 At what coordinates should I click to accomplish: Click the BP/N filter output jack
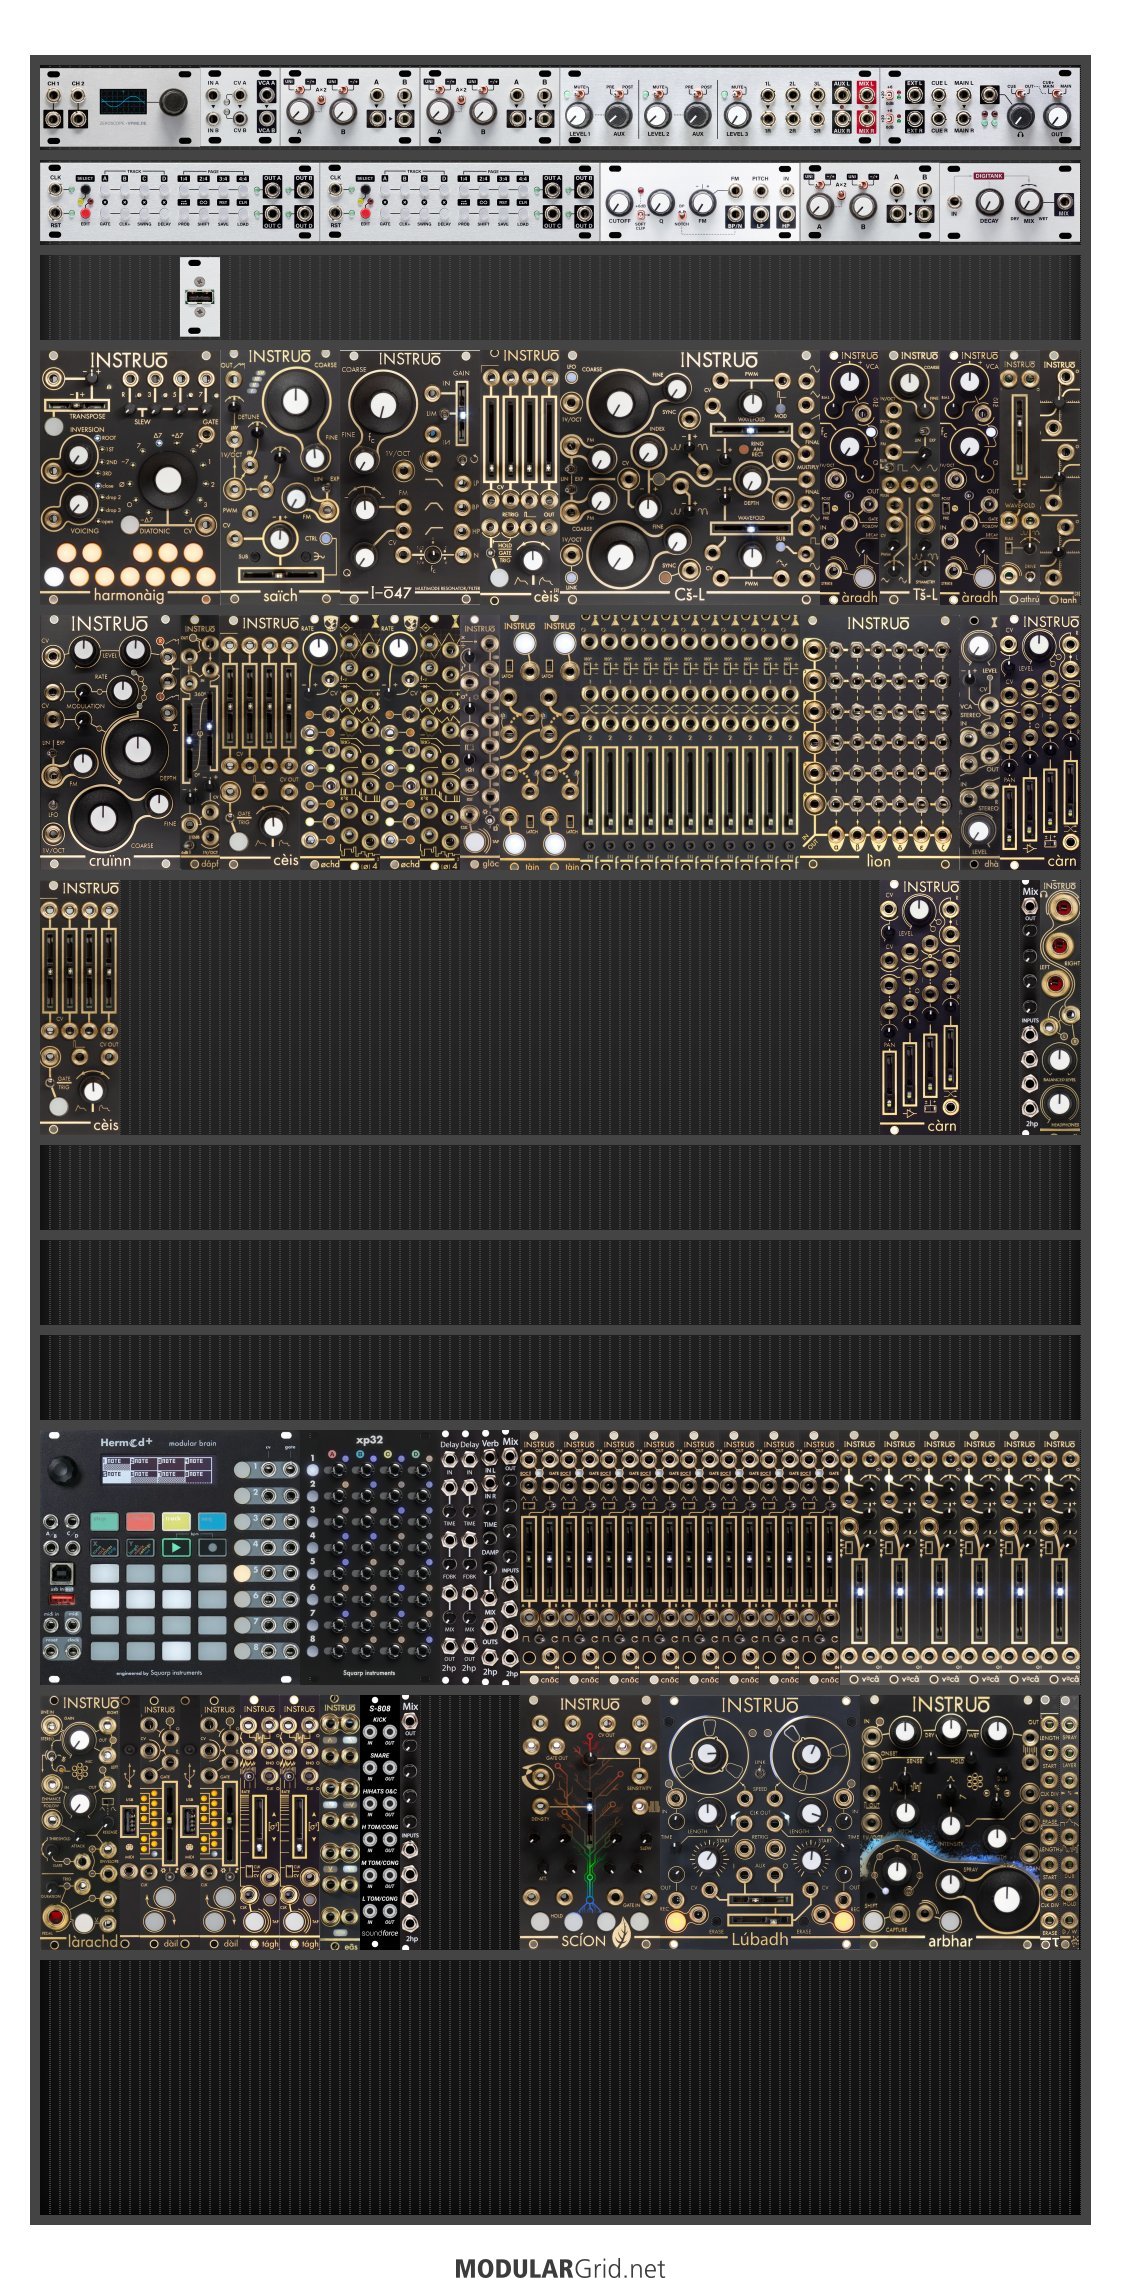pyautogui.click(x=735, y=213)
